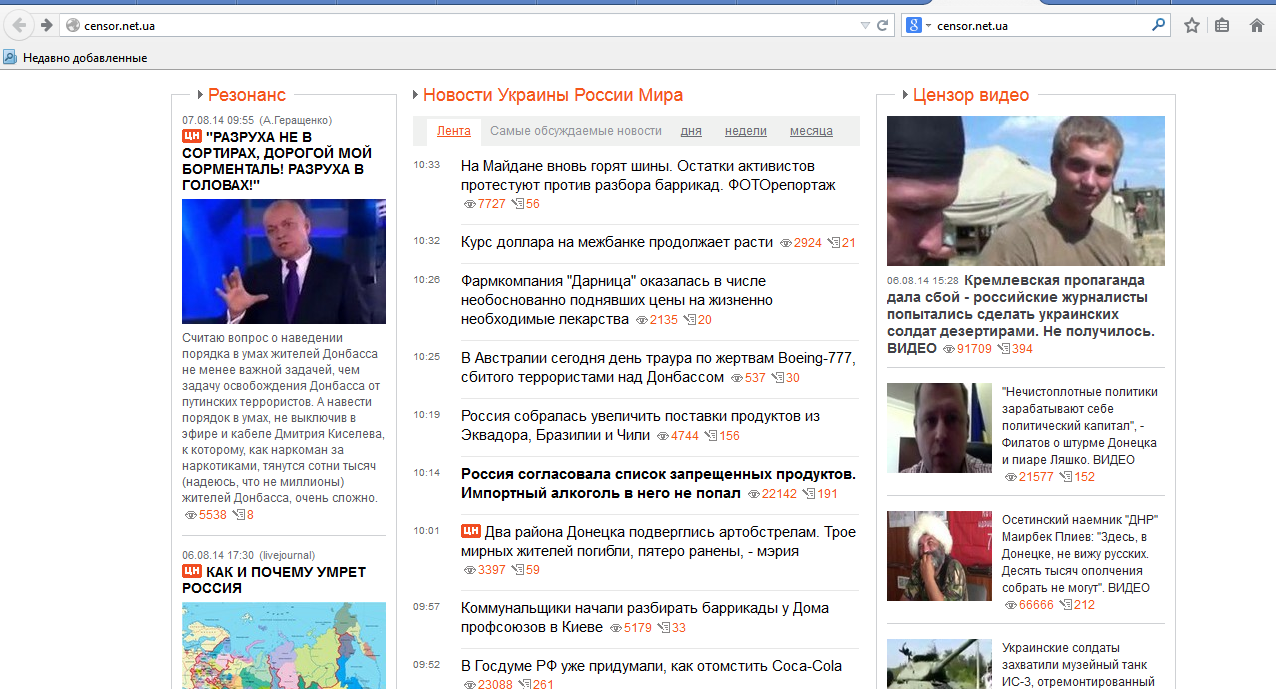This screenshot has width=1276, height=689.
Task: Open Google search engine selector dropdown
Action: click(918, 25)
